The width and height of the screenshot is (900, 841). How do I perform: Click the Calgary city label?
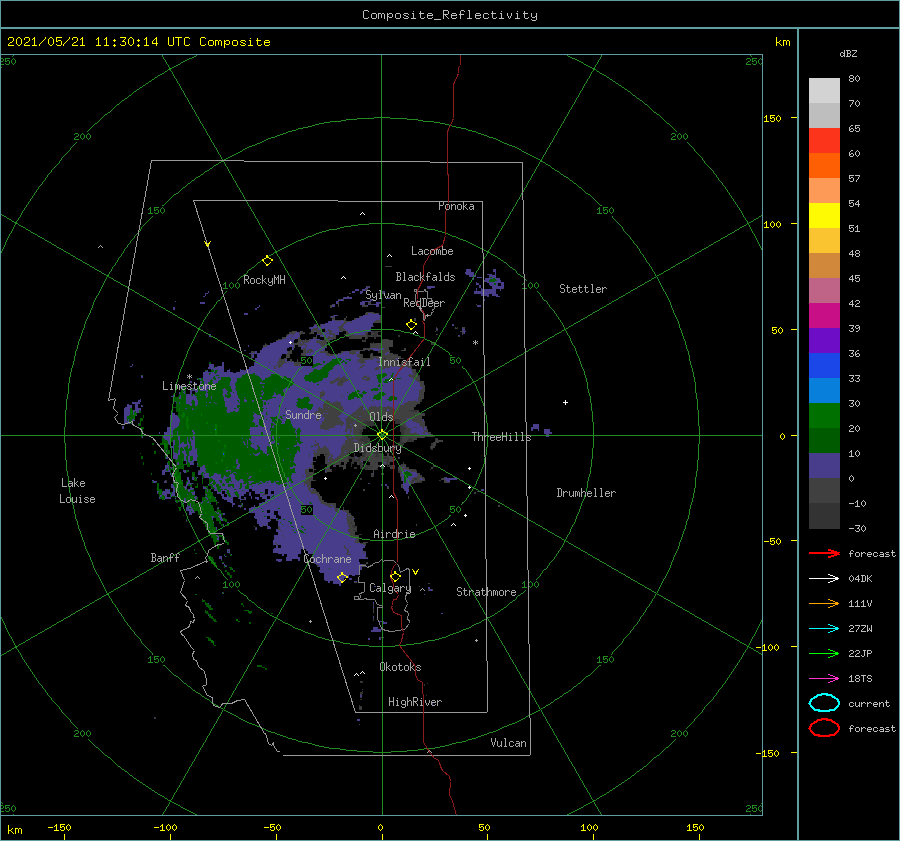390,588
